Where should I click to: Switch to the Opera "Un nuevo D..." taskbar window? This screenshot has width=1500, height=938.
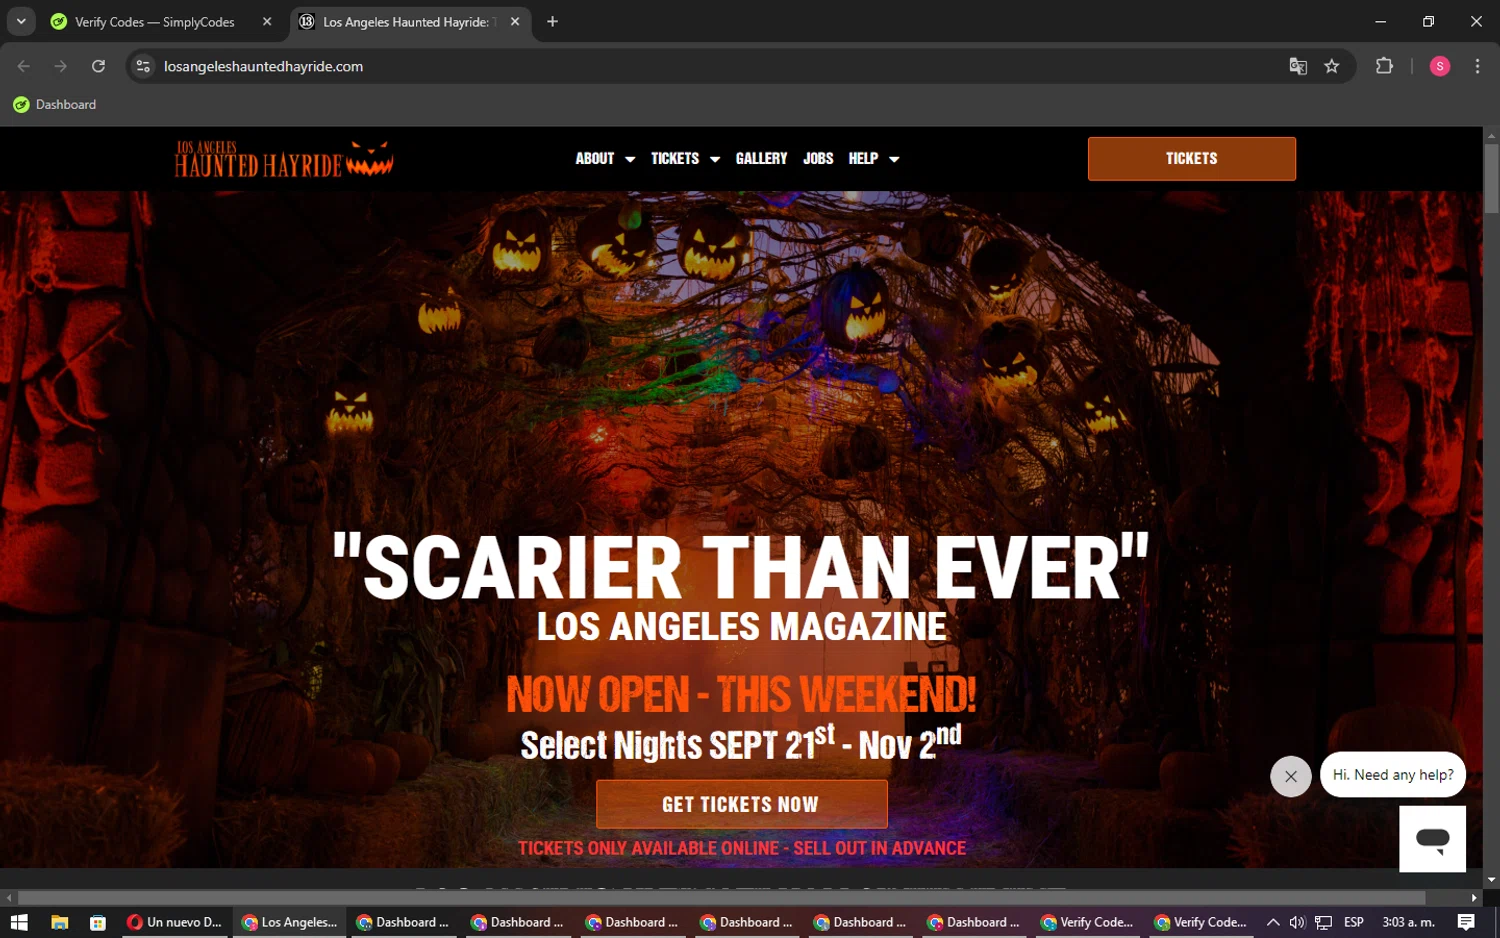pos(175,922)
